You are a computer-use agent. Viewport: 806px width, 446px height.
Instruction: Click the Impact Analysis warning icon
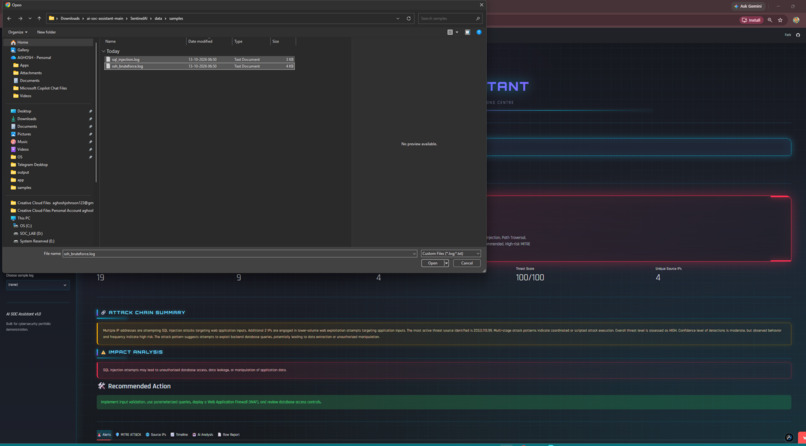point(103,352)
